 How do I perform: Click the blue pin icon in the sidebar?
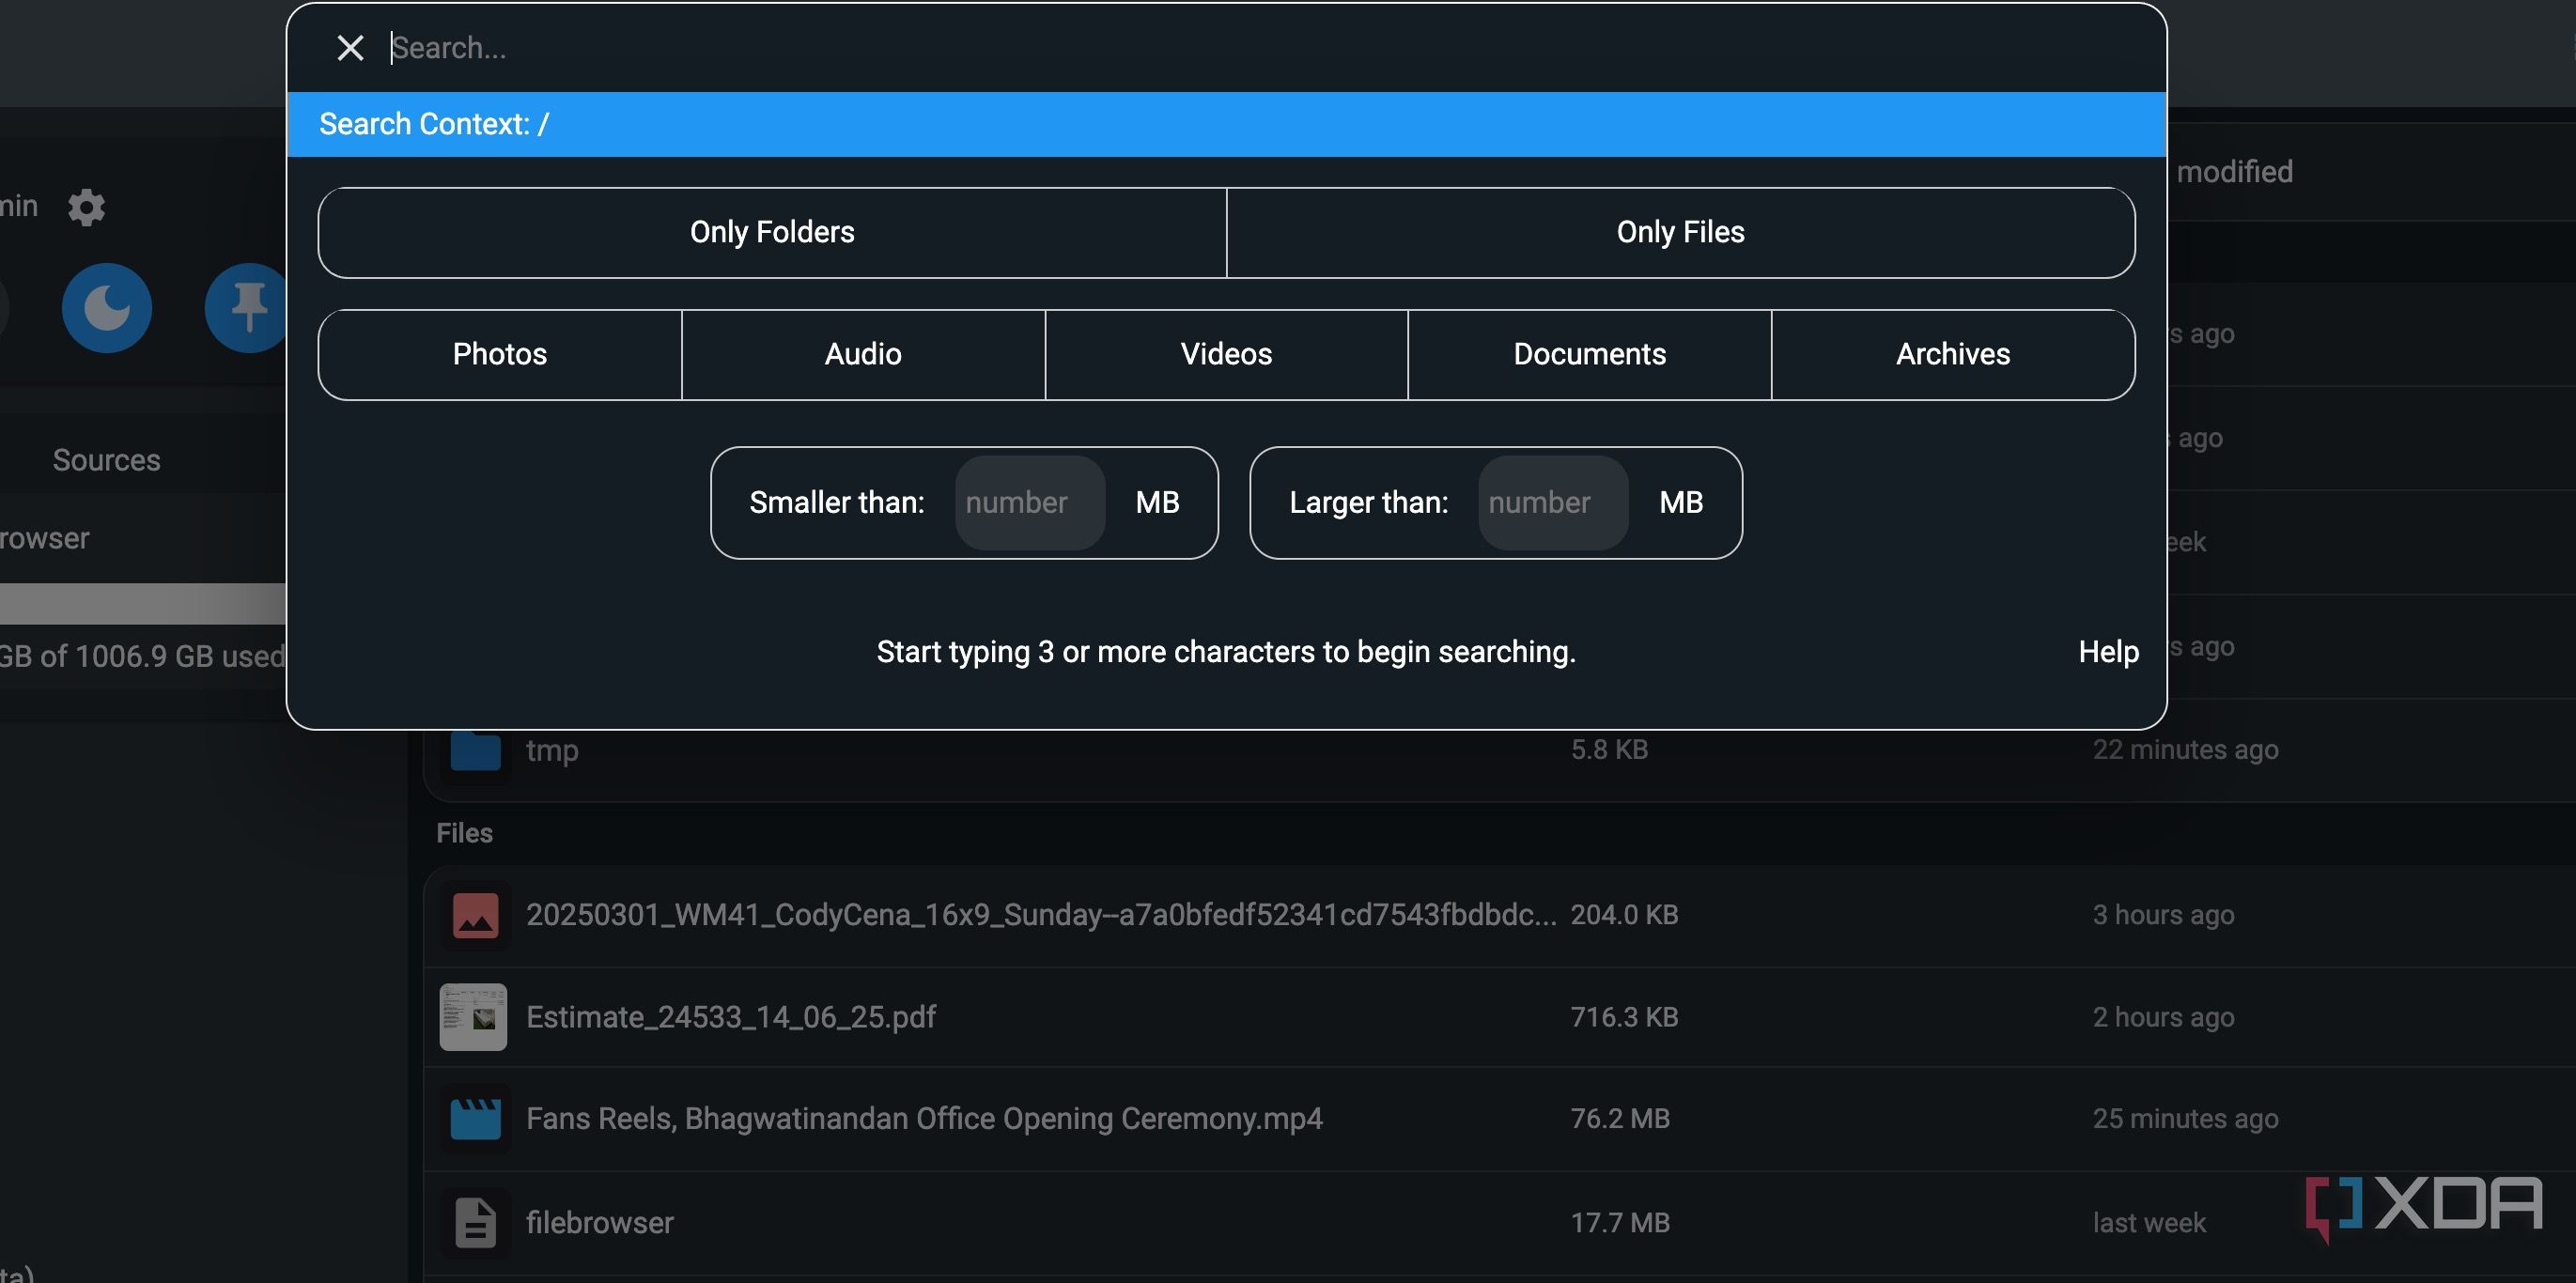pos(246,308)
